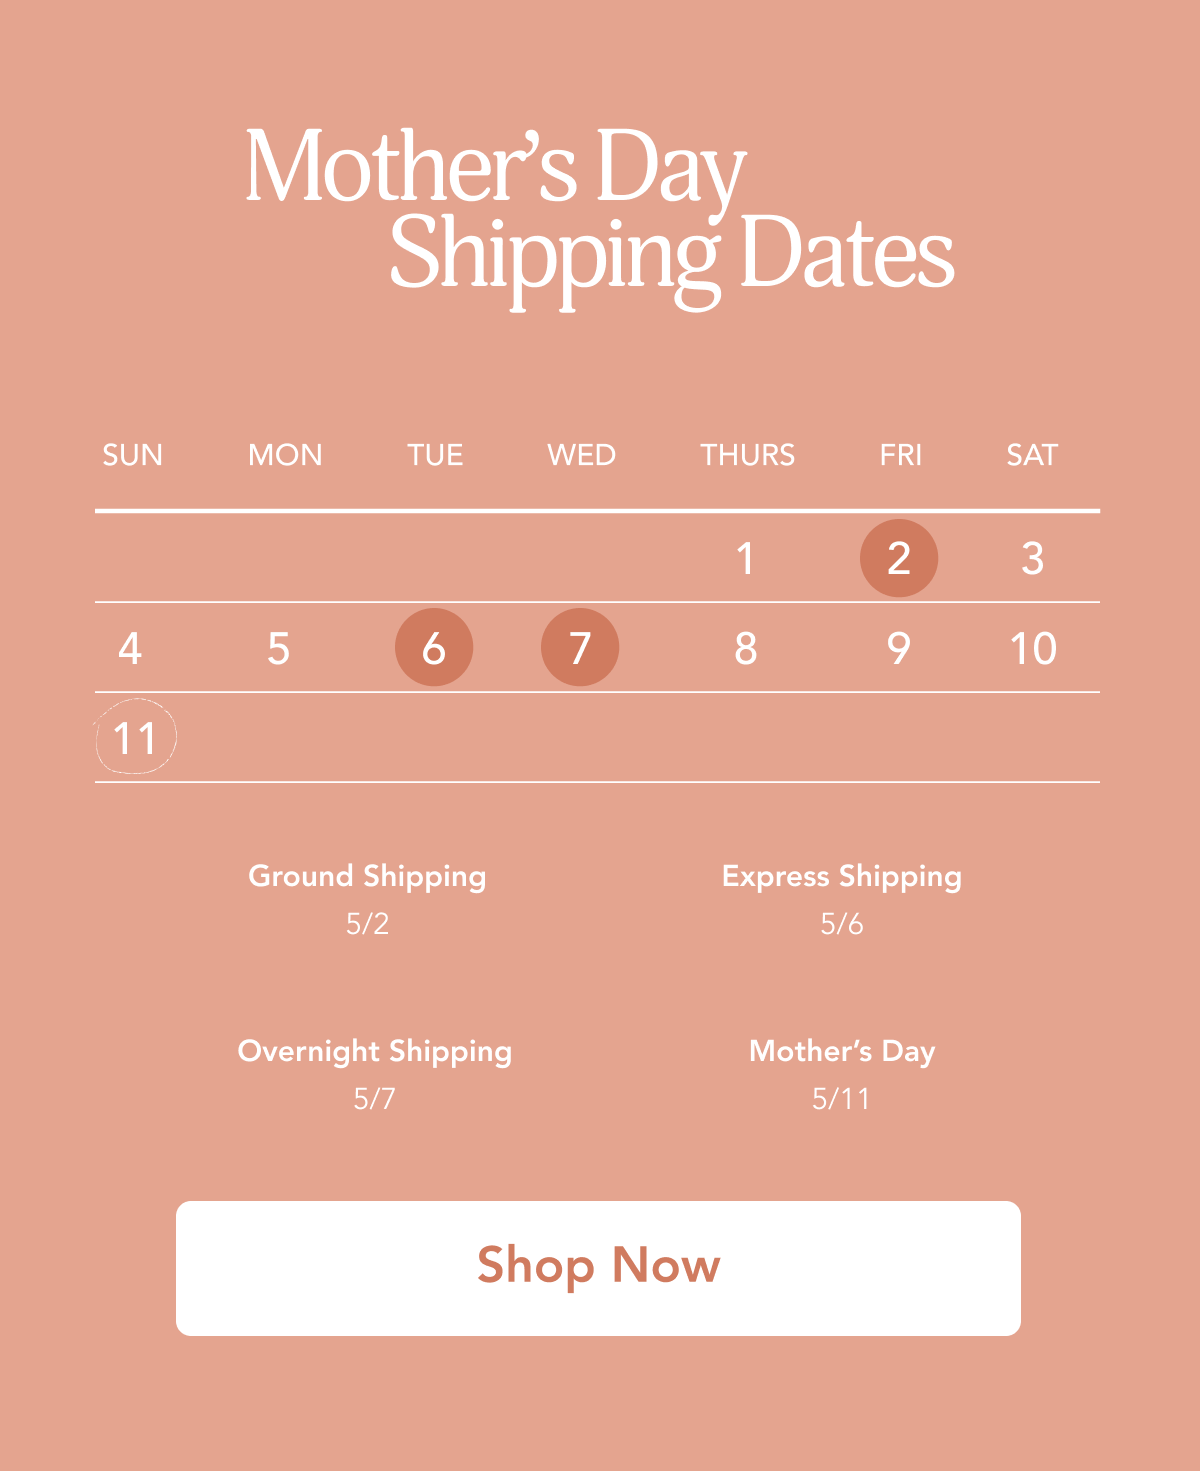Click date 3 under SAT
1200x1471 pixels.
click(x=1032, y=558)
